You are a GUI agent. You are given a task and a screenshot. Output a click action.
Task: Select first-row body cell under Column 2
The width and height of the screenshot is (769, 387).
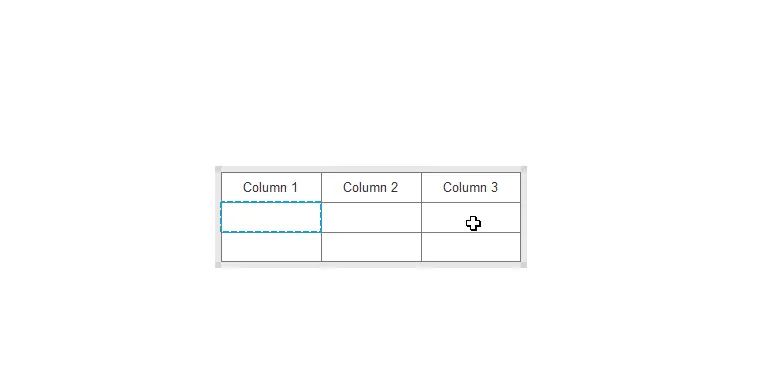[x=371, y=217]
